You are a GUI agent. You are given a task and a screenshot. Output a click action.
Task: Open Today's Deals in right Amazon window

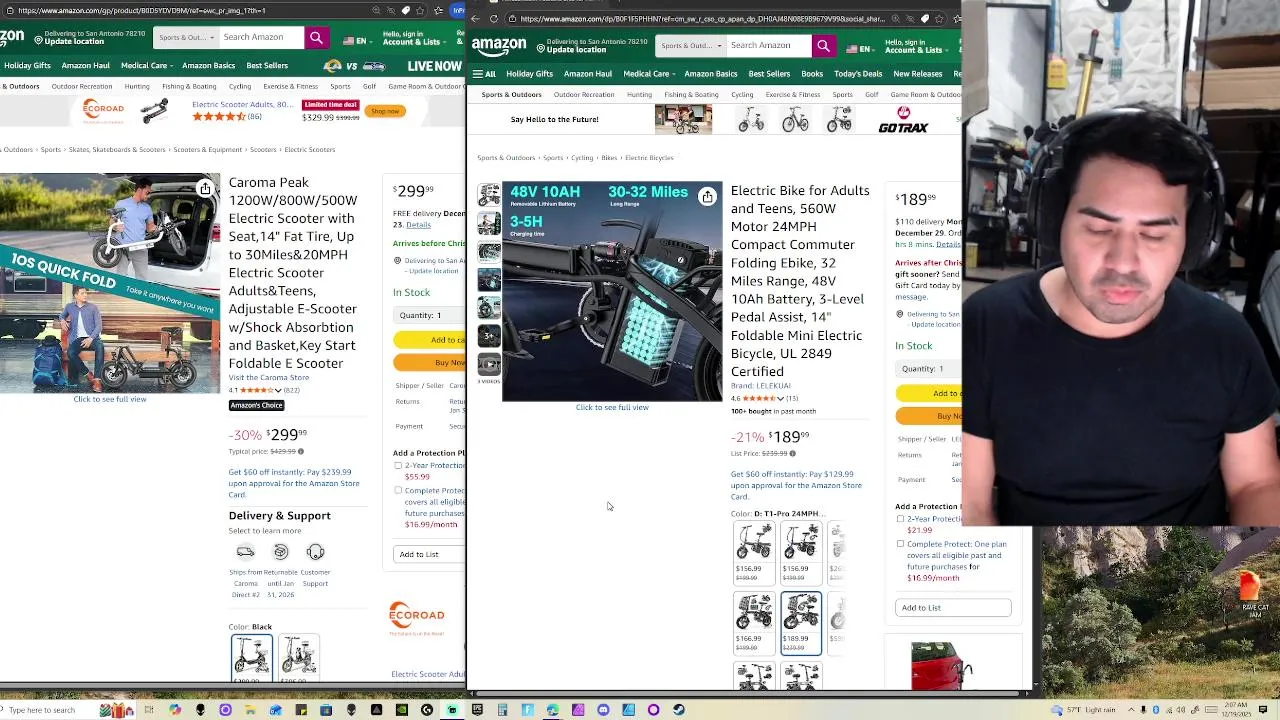coord(858,74)
